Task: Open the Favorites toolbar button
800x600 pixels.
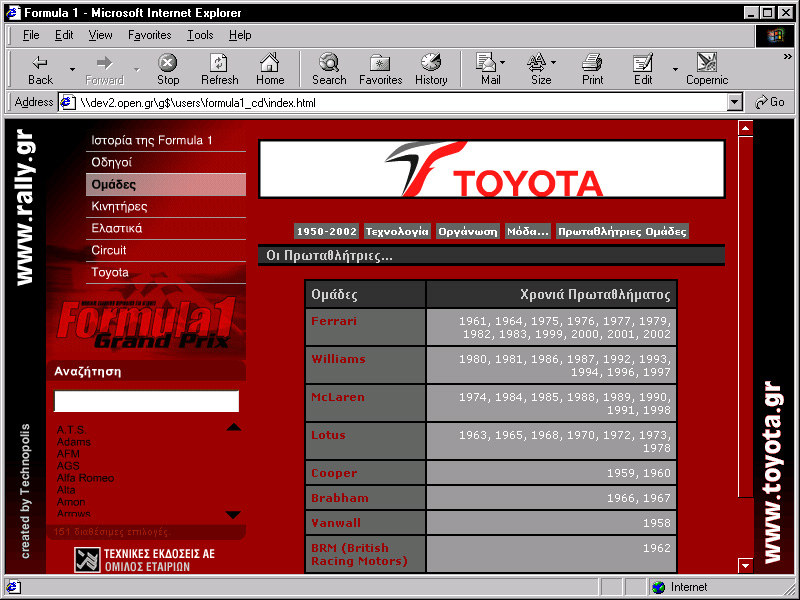Action: coord(380,69)
